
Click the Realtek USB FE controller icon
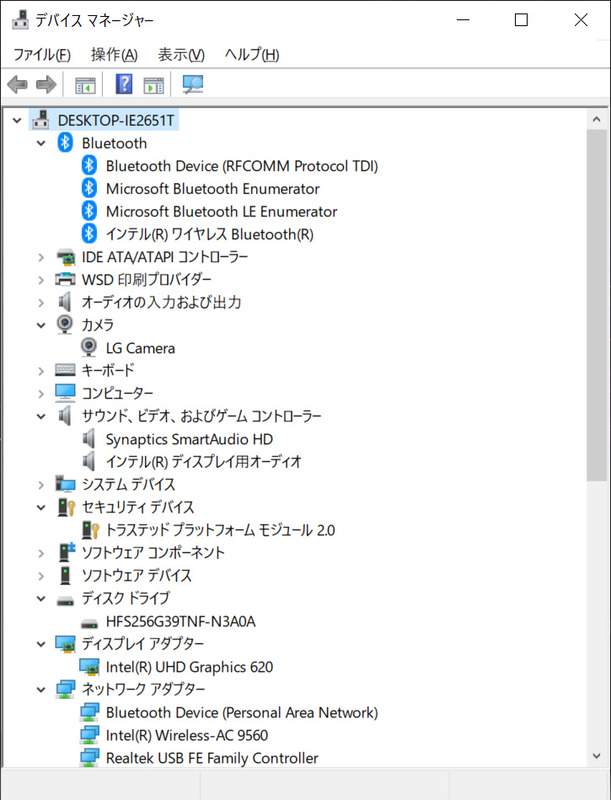coord(89,758)
